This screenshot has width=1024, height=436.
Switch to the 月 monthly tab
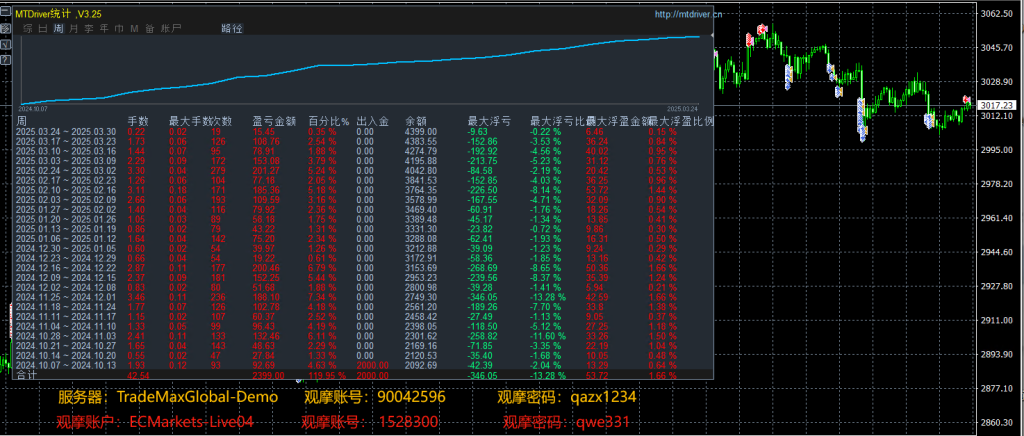tap(74, 29)
